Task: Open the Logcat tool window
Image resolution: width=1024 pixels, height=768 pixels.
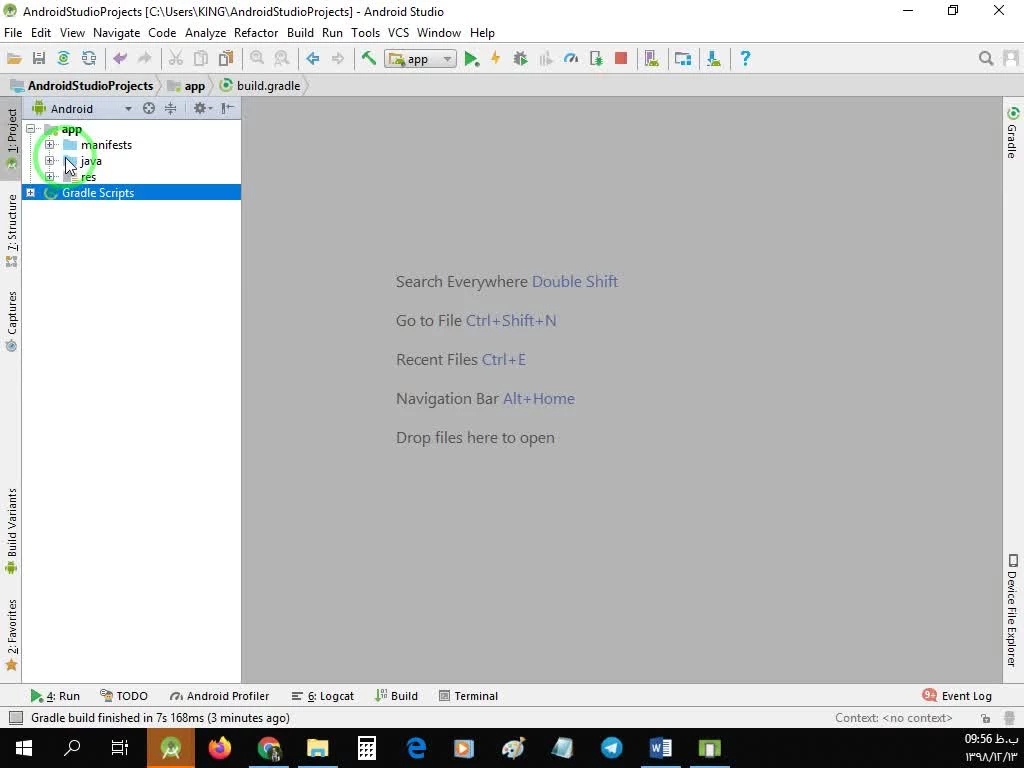Action: pyautogui.click(x=323, y=696)
